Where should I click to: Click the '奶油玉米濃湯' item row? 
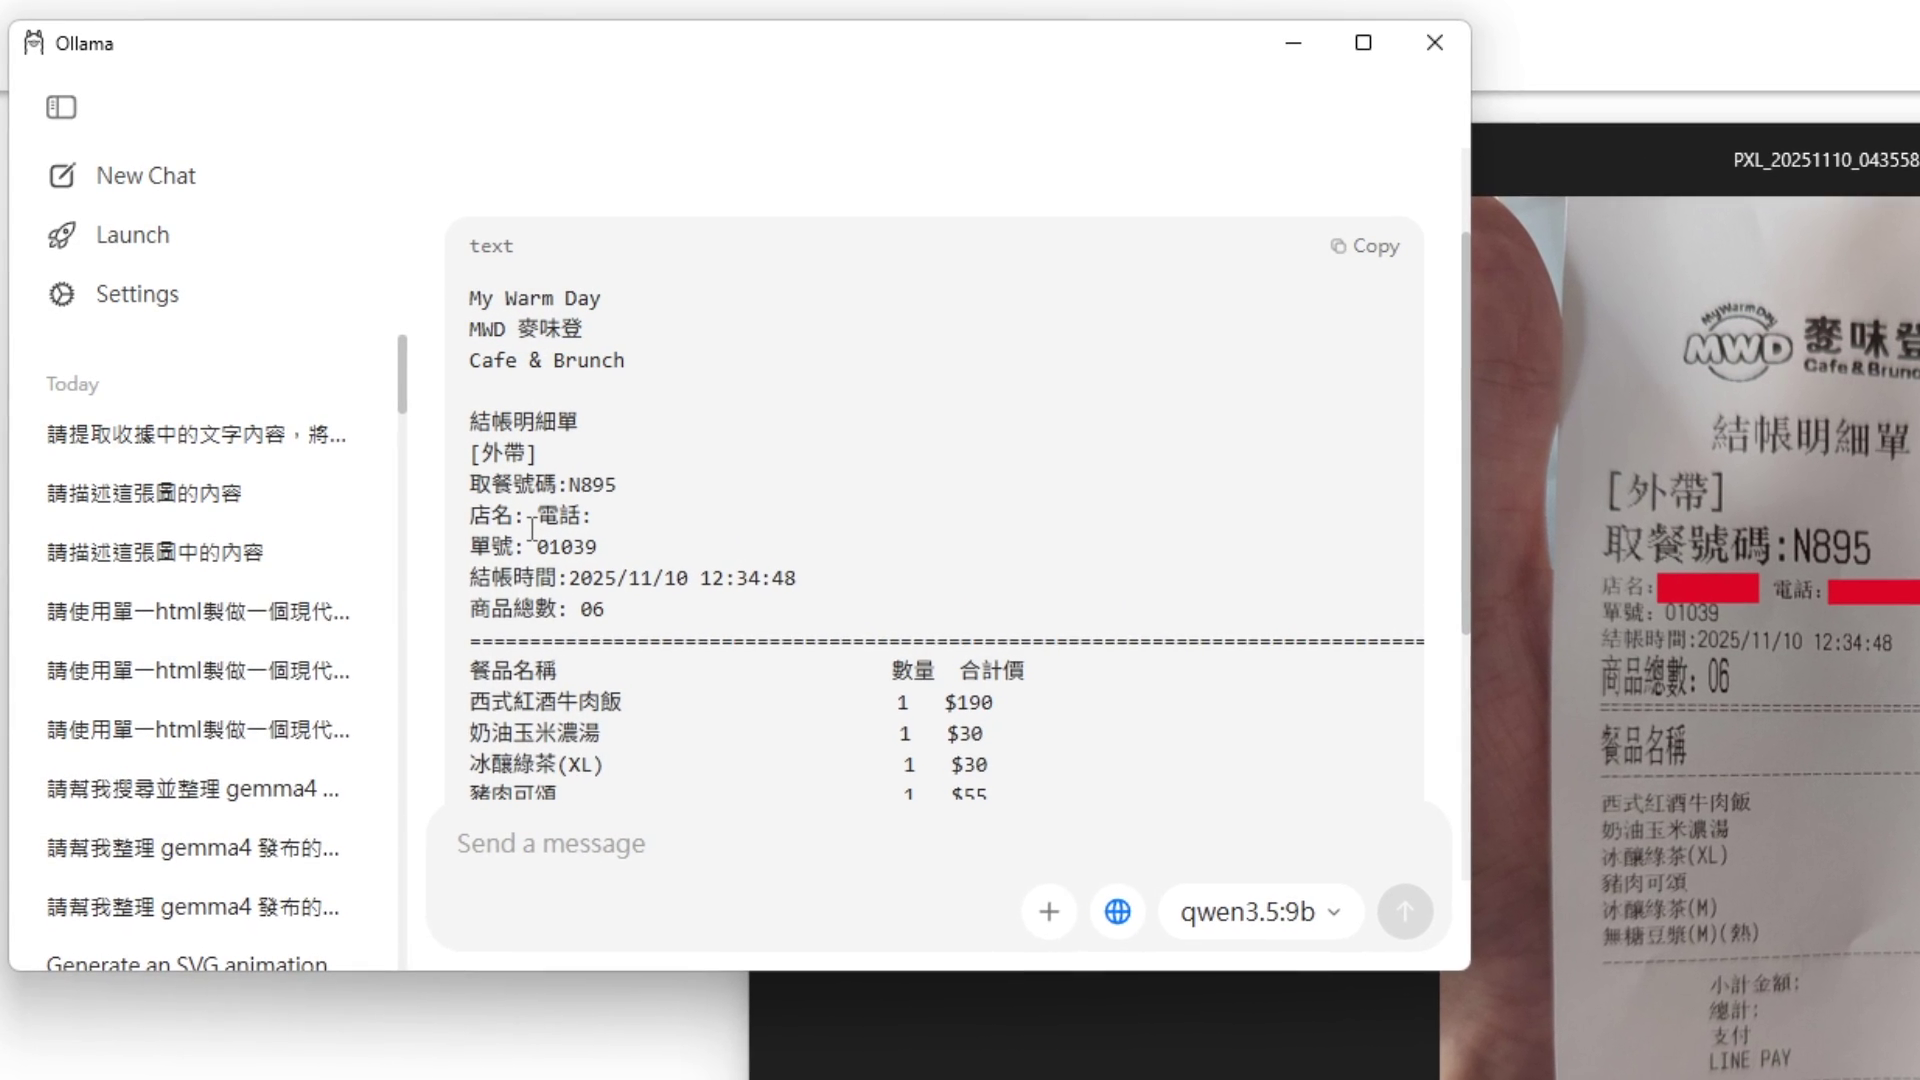(x=726, y=733)
